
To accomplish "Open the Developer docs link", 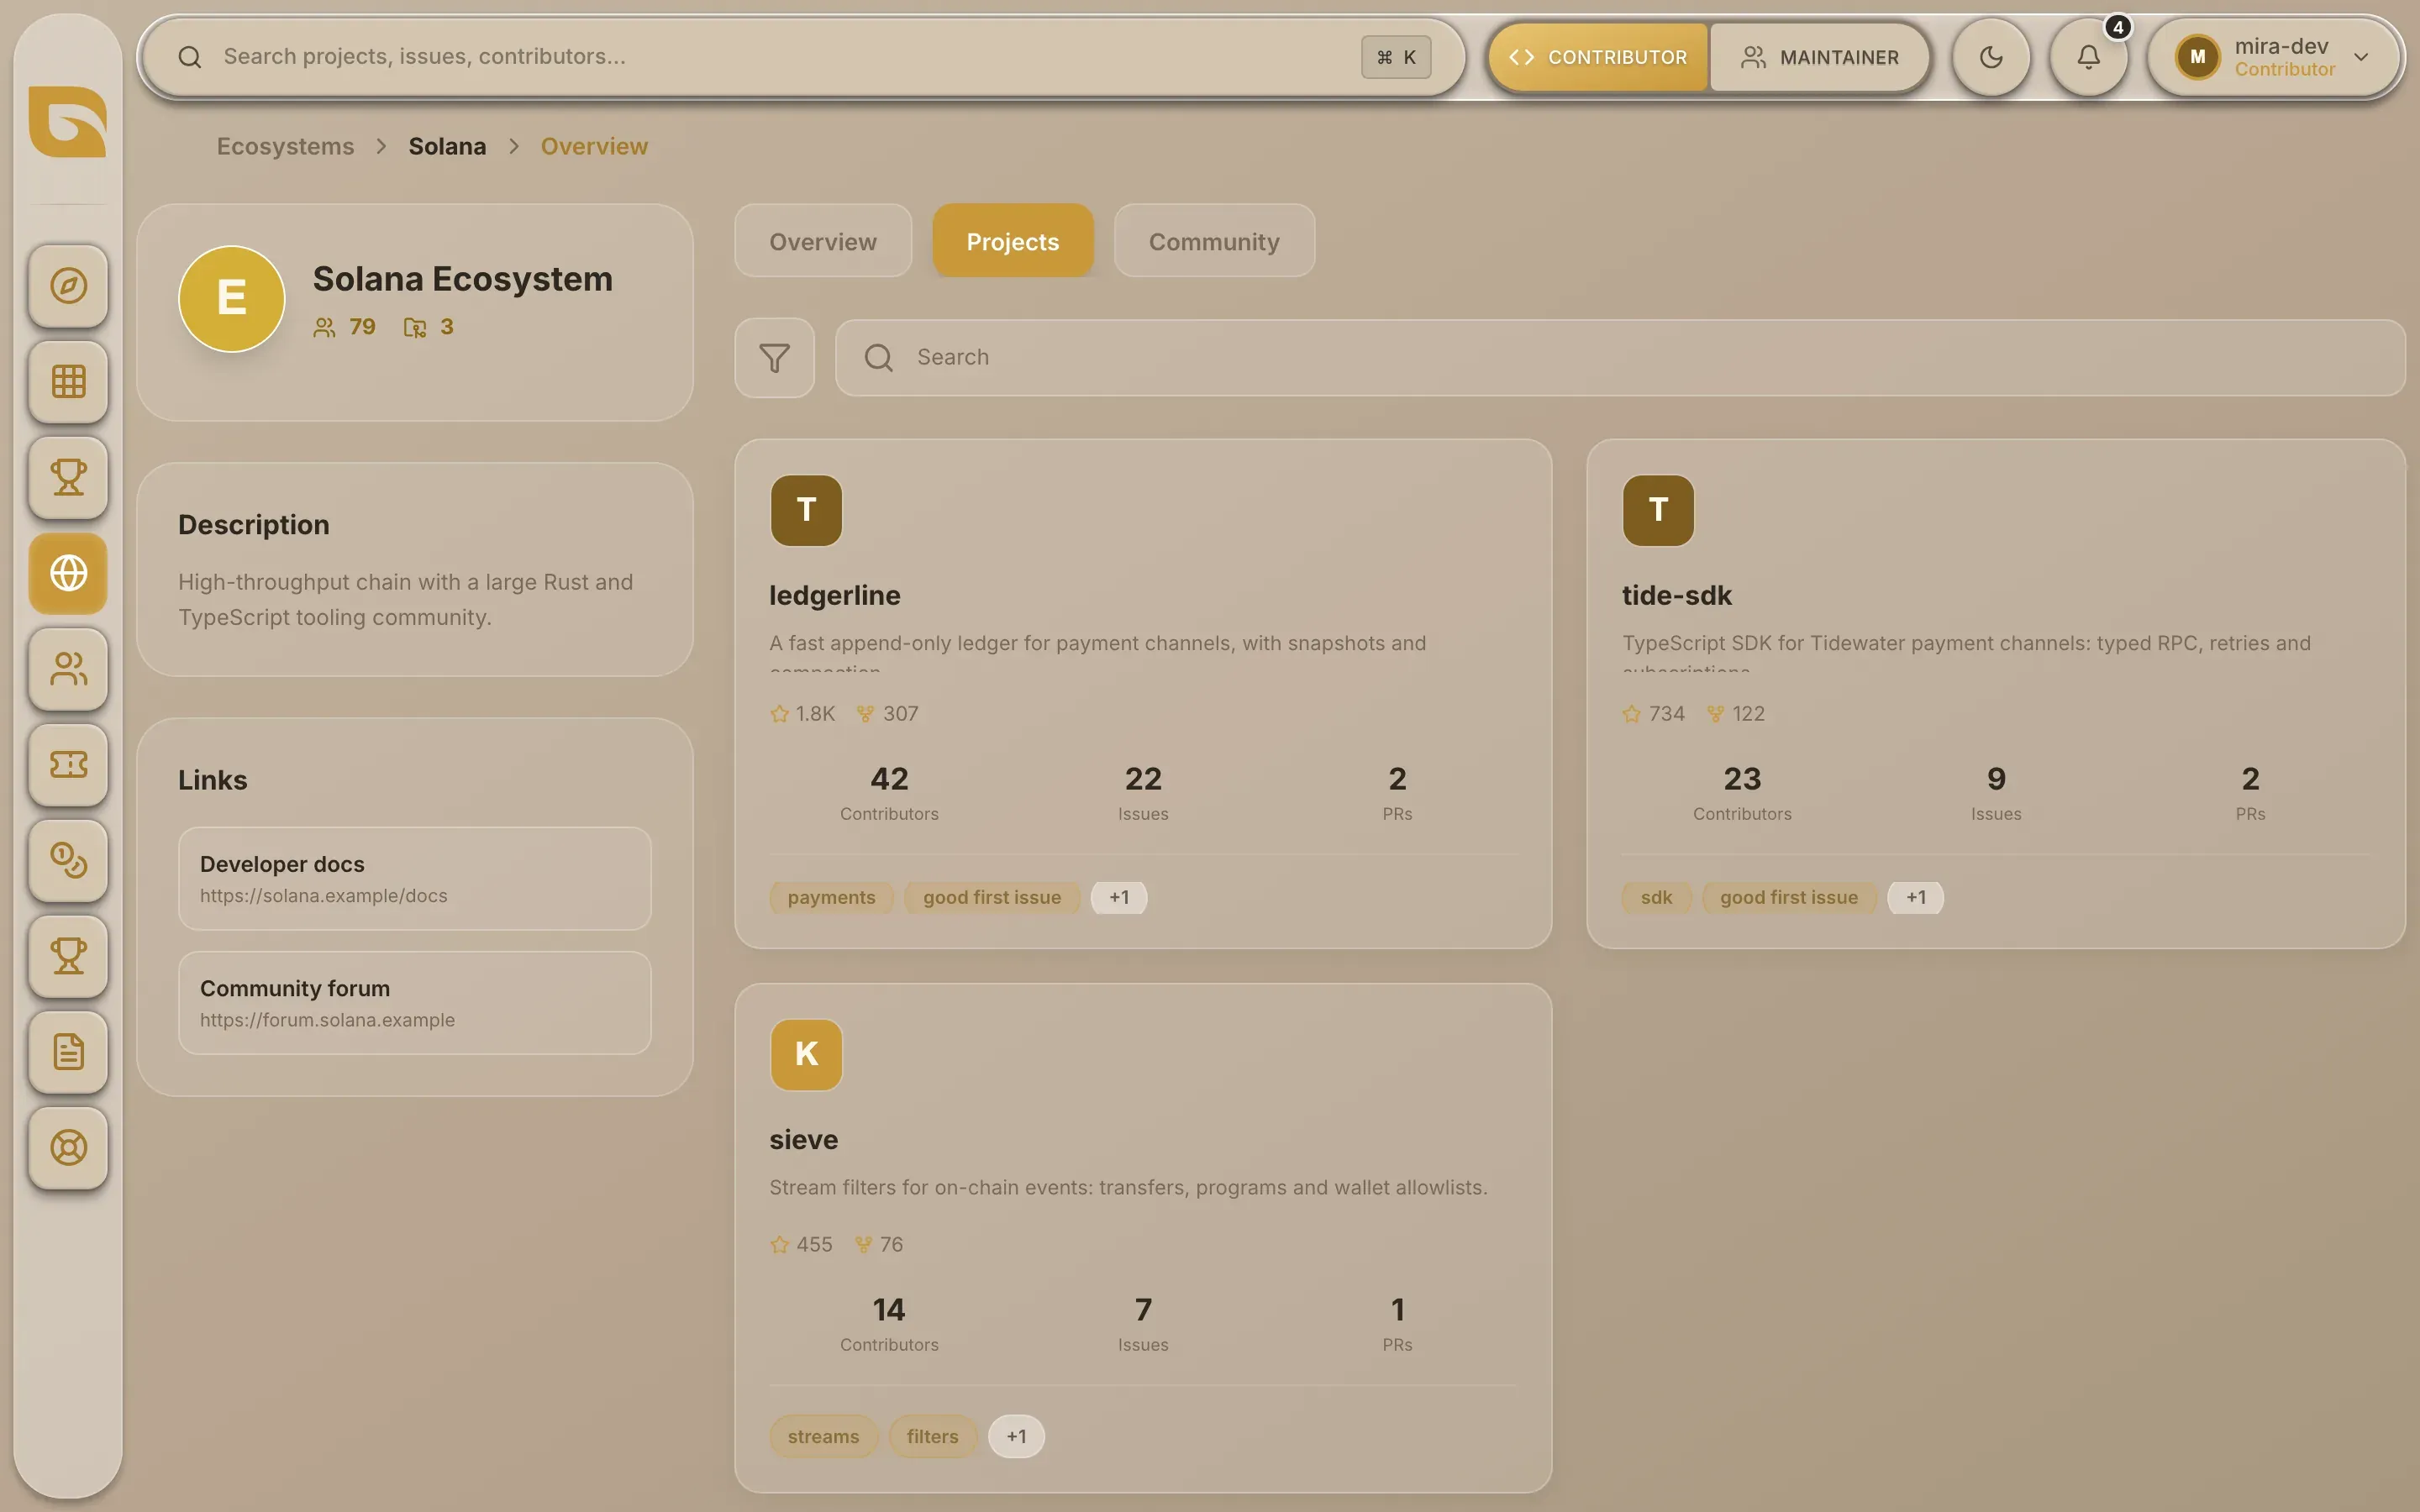I will coord(414,878).
